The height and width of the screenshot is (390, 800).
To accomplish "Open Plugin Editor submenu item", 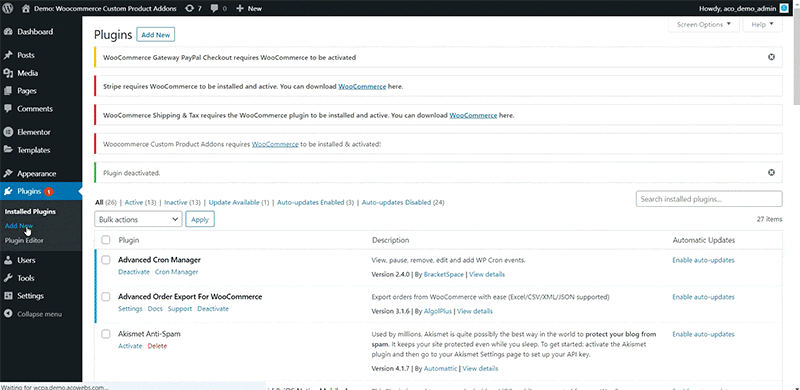I will 24,240.
